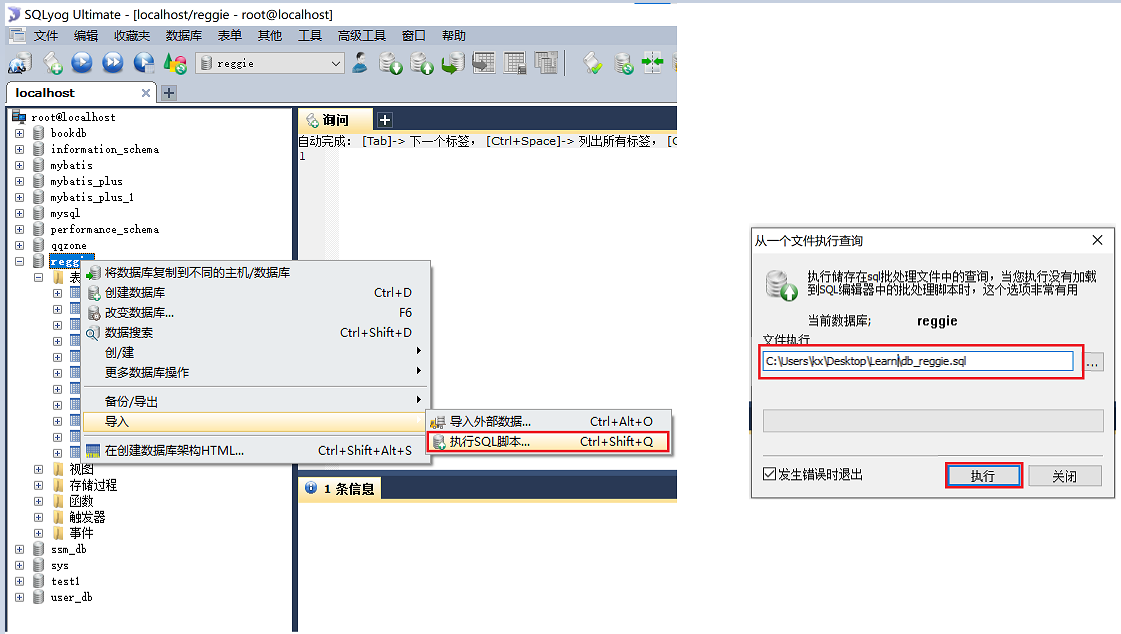The height and width of the screenshot is (634, 1121).
Task: Run all queries using the double-arrow icon
Action: click(112, 62)
